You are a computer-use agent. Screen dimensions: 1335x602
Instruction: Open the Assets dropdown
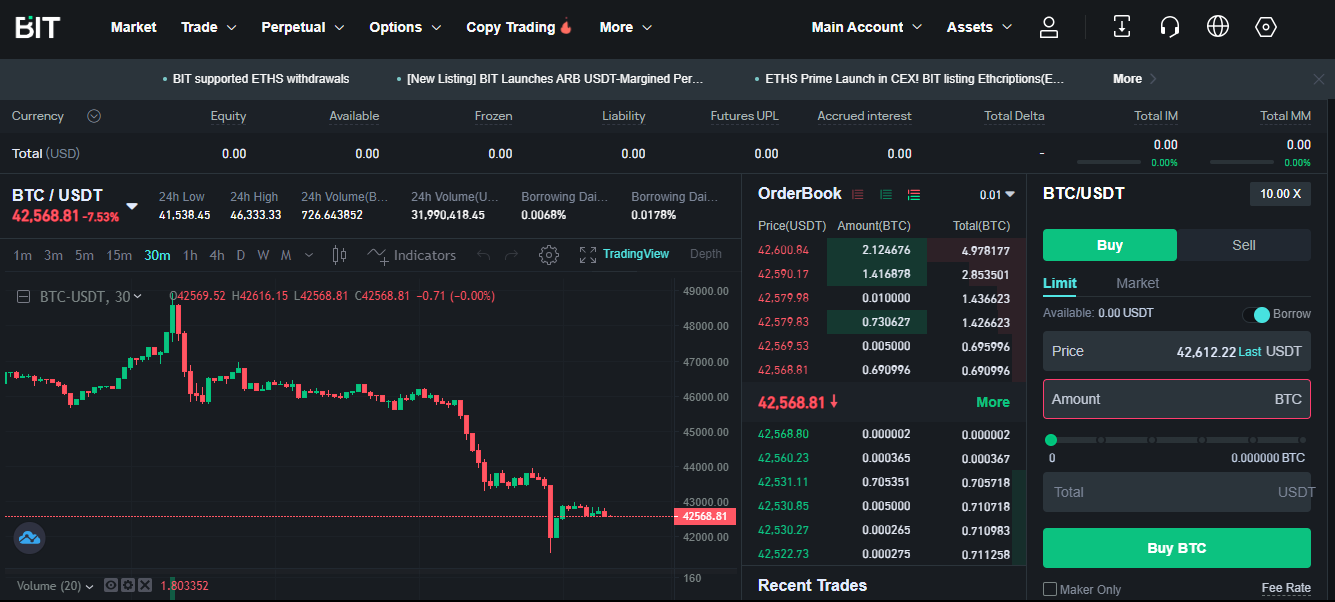click(979, 27)
